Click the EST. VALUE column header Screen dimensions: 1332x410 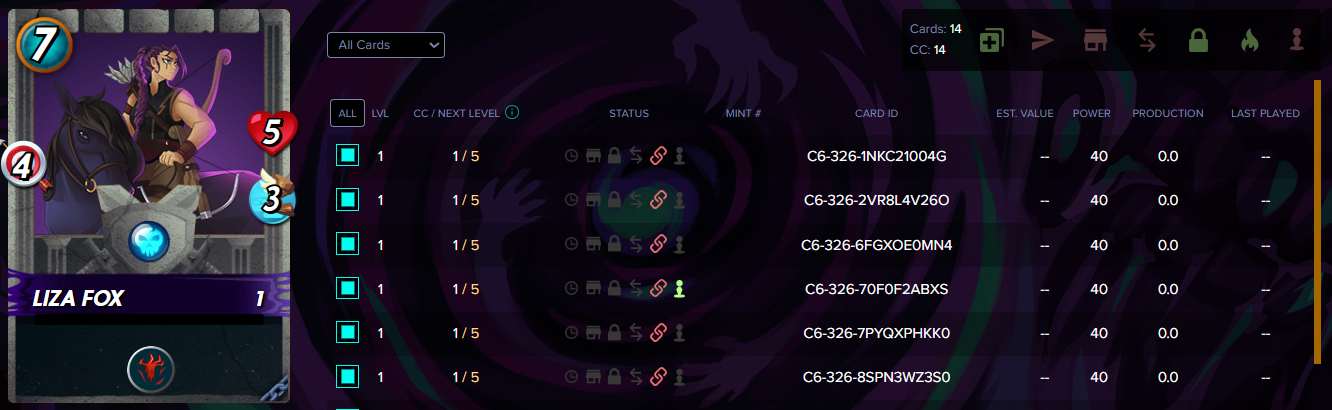click(x=1025, y=113)
